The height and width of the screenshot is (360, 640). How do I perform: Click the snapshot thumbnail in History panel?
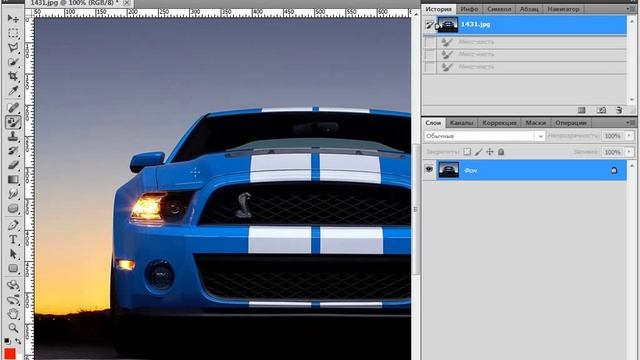[x=448, y=25]
